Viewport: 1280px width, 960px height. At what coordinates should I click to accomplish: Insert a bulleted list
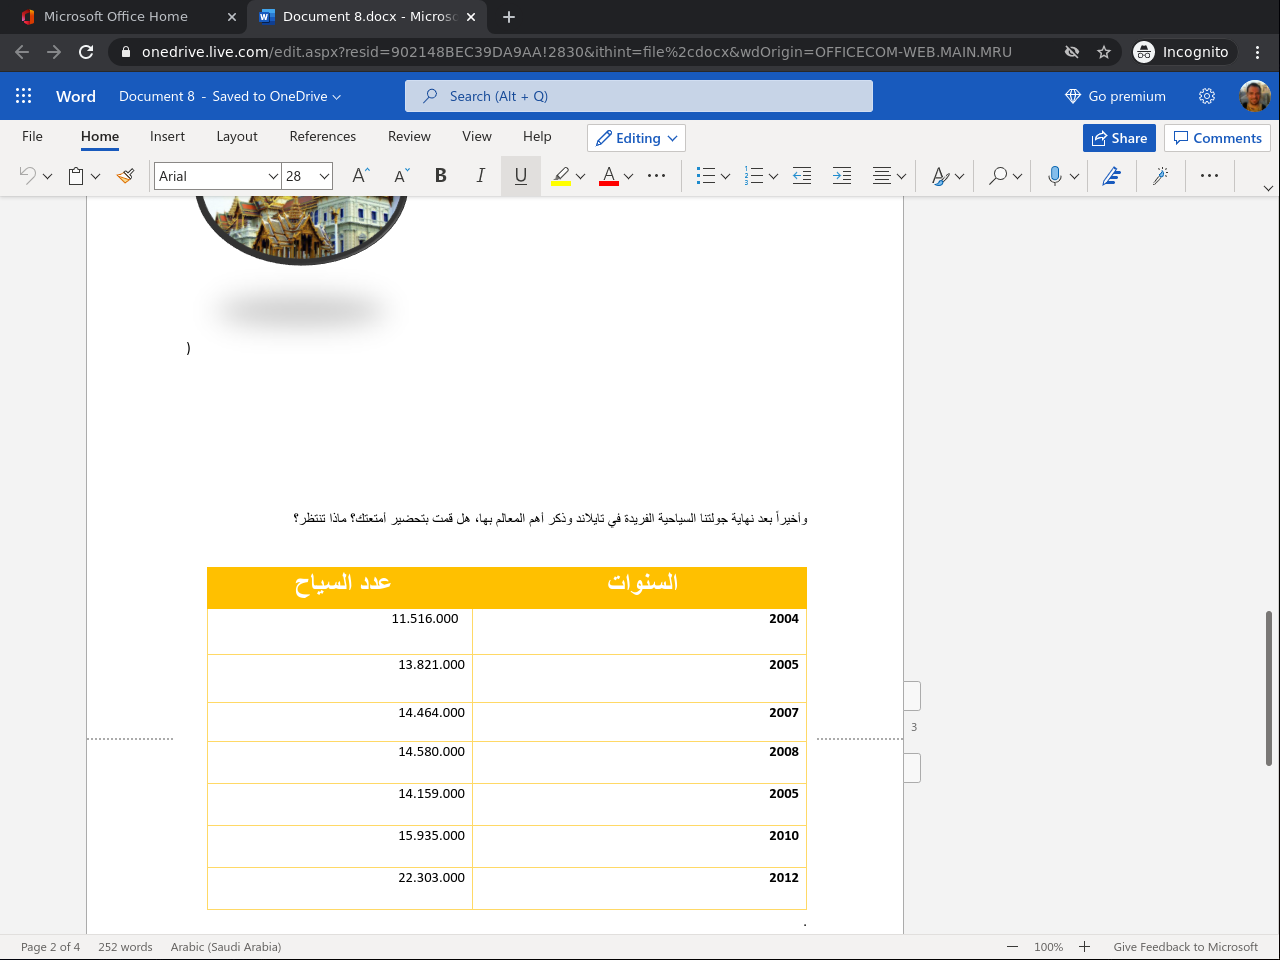pyautogui.click(x=706, y=176)
